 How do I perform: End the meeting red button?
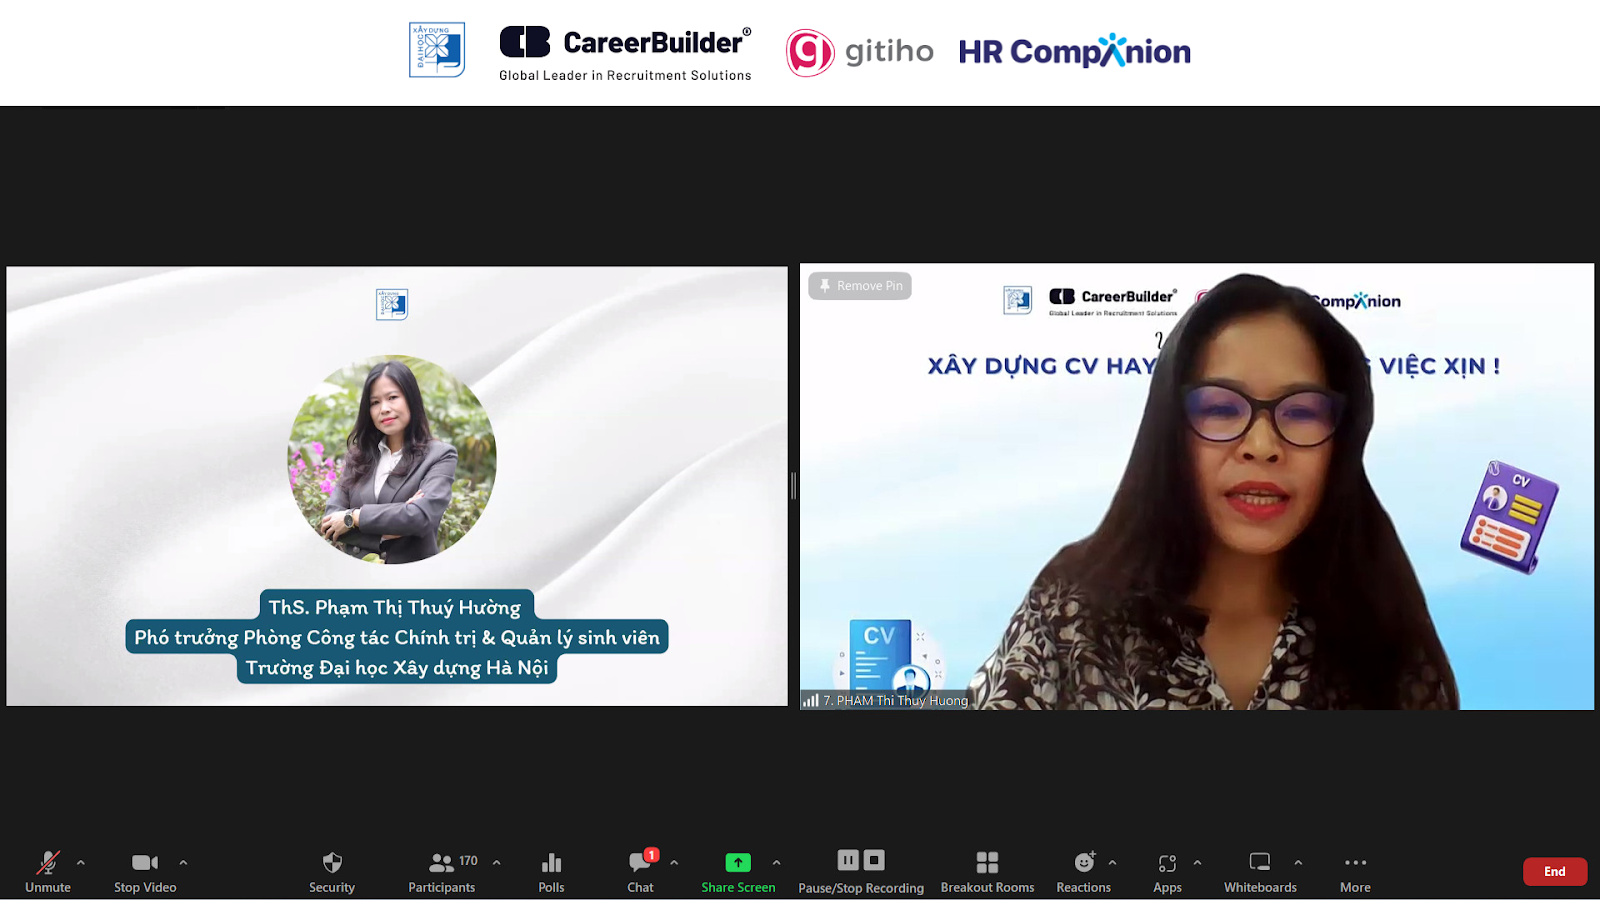pos(1555,872)
